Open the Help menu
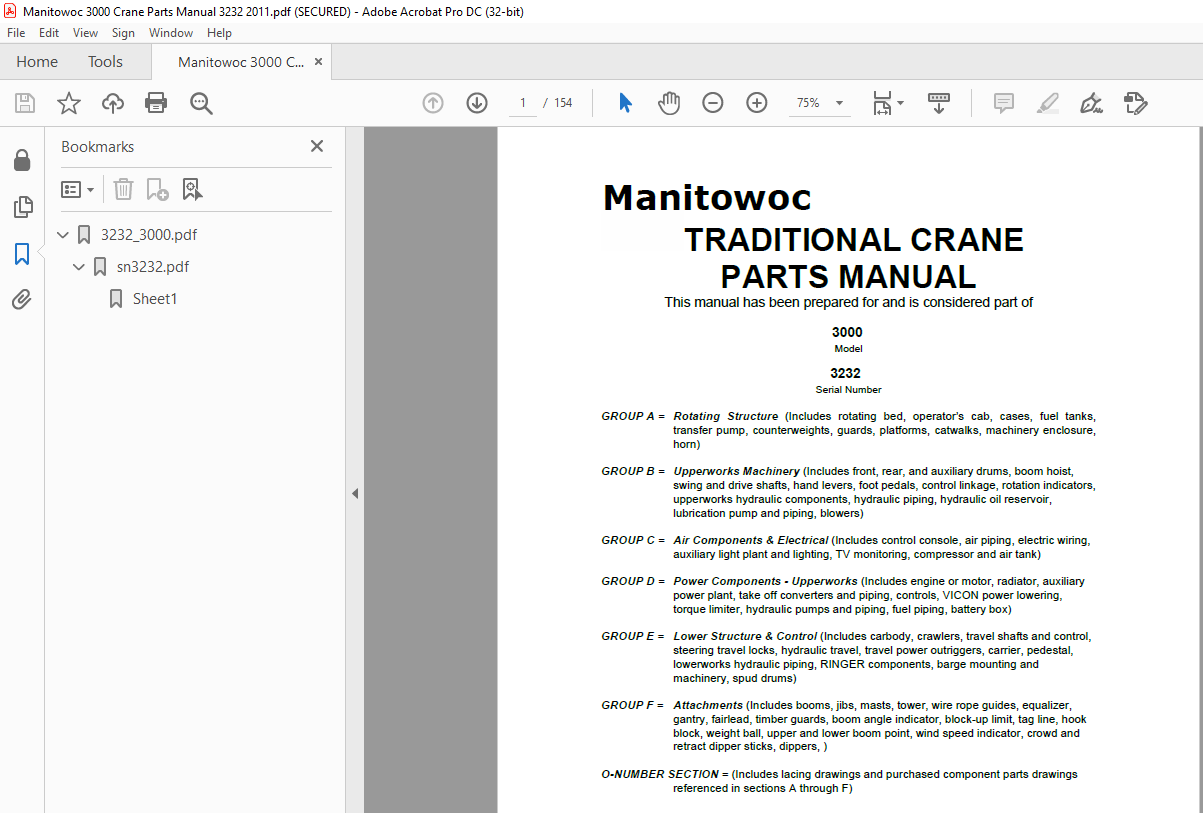Image resolution: width=1203 pixels, height=813 pixels. (219, 33)
